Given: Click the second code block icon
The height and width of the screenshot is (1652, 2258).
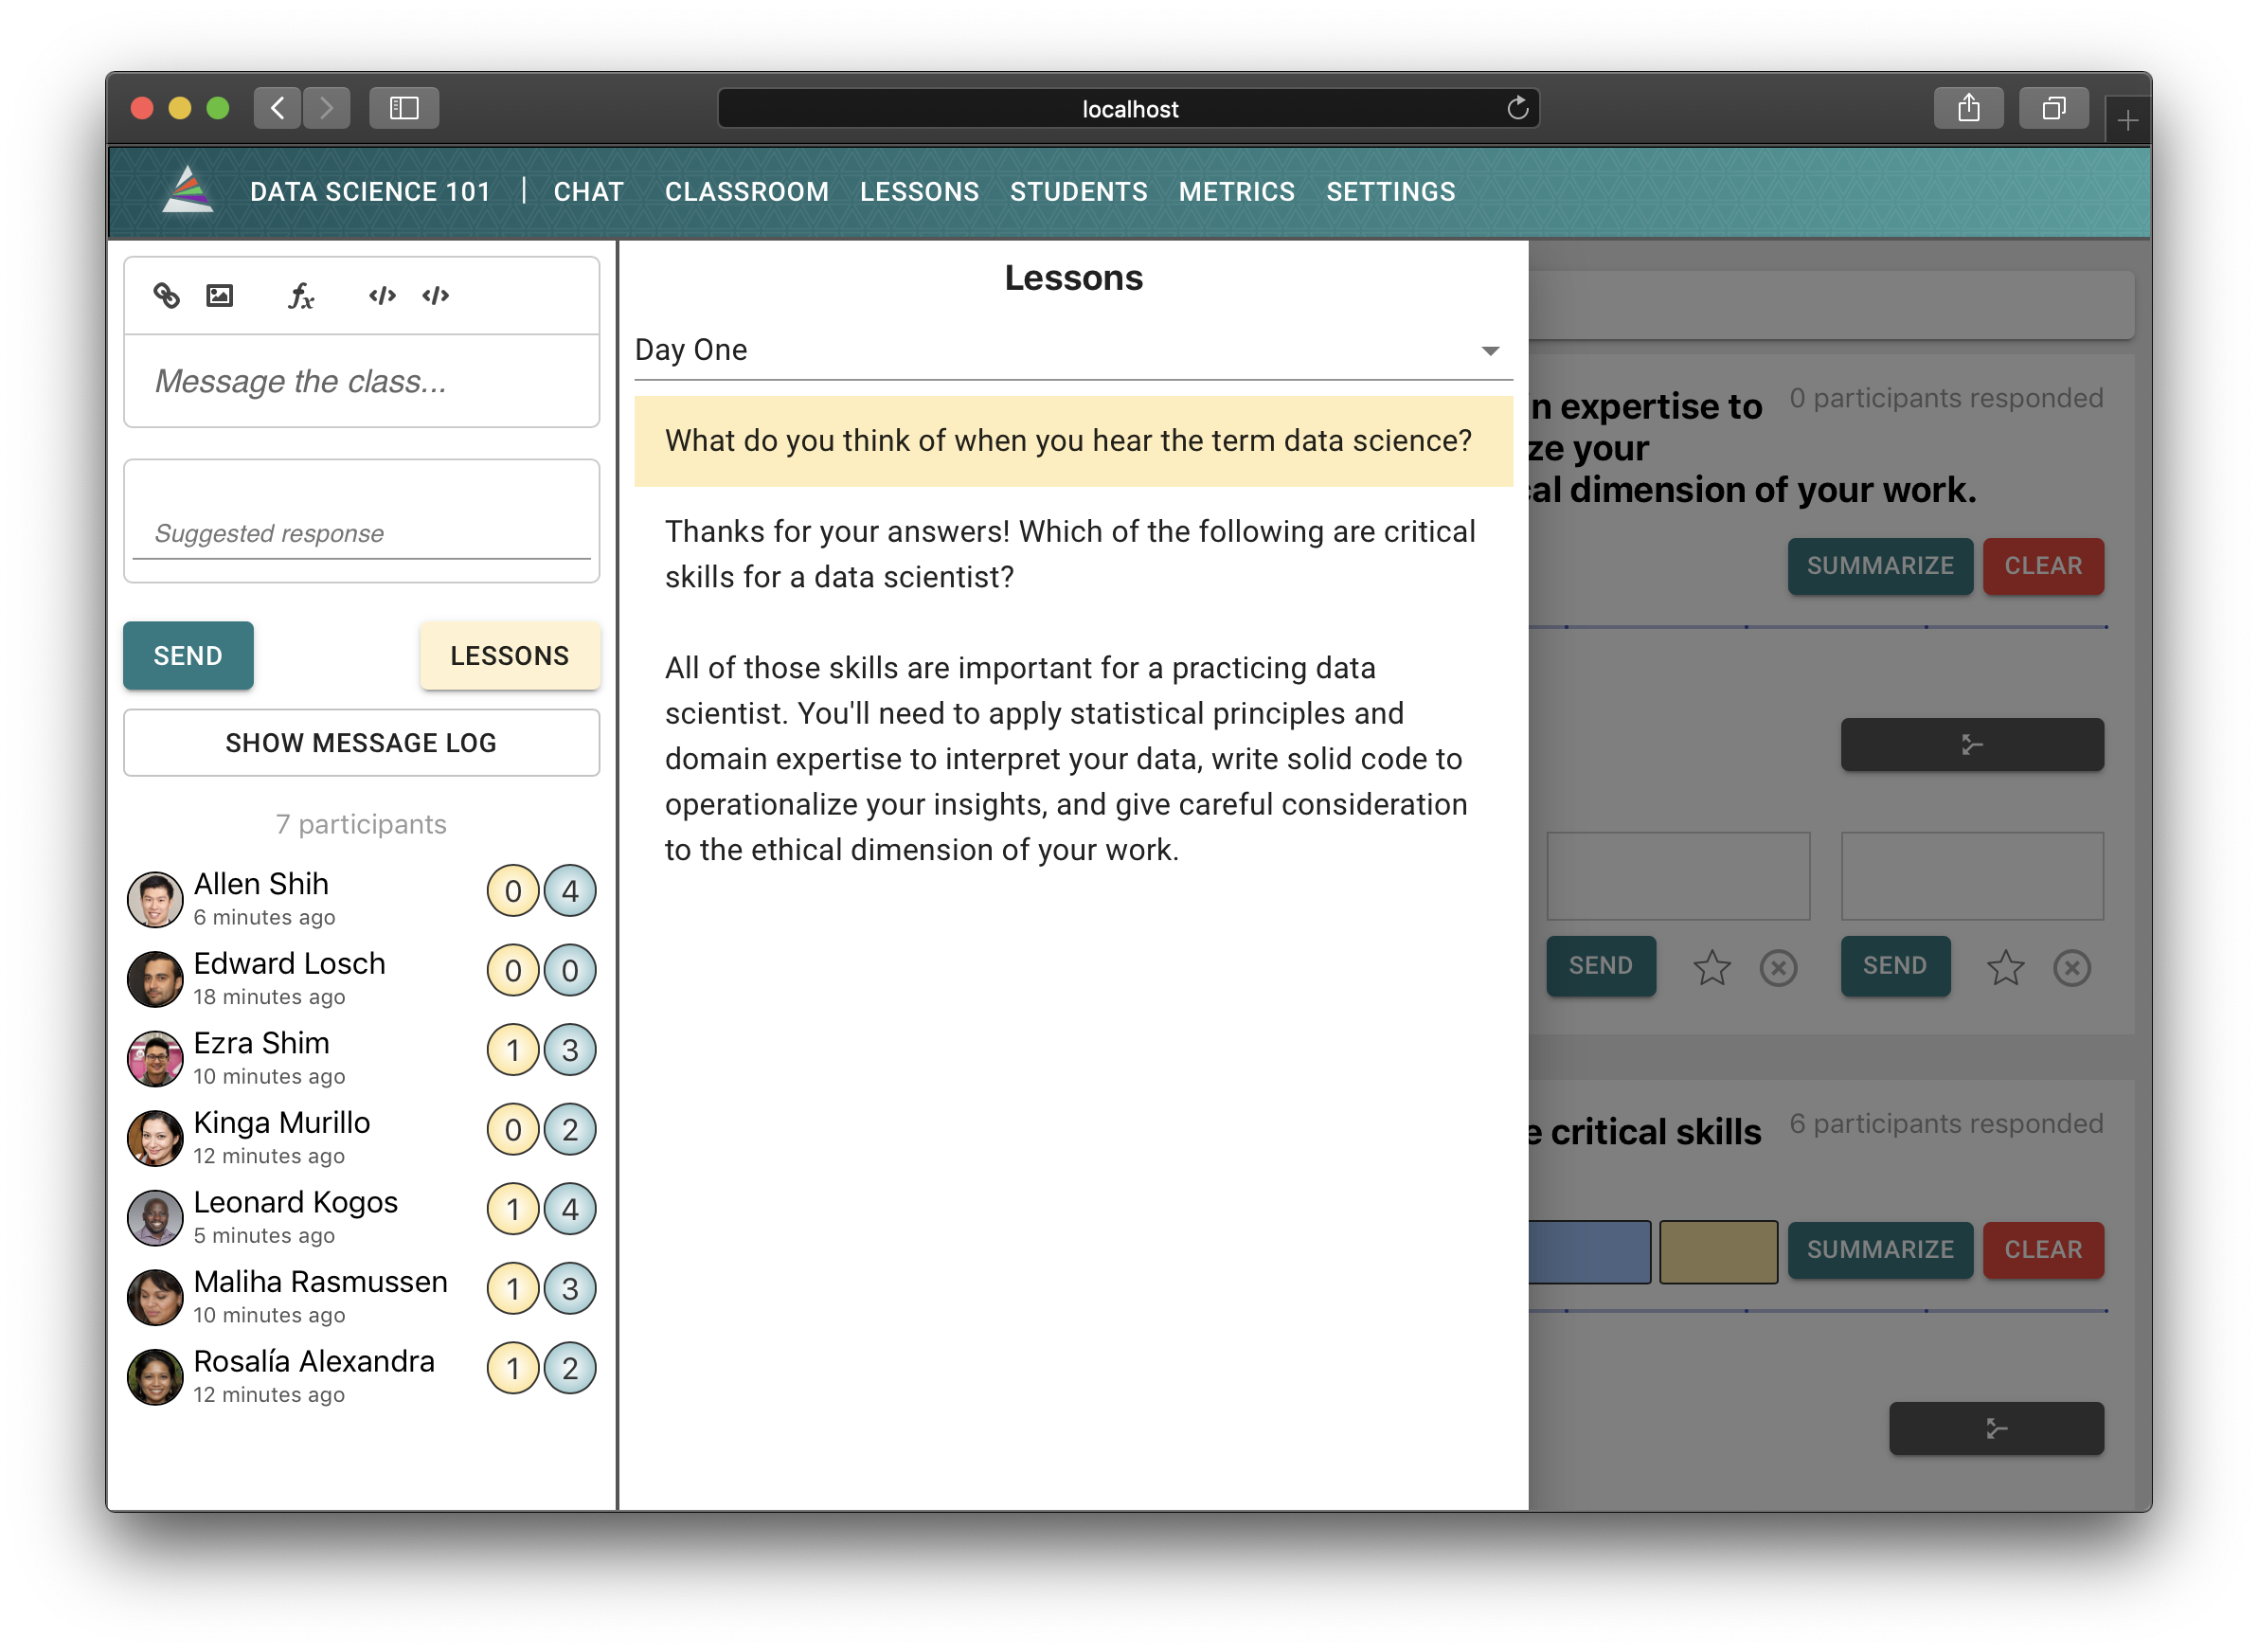Looking at the screenshot, I should pos(436,295).
